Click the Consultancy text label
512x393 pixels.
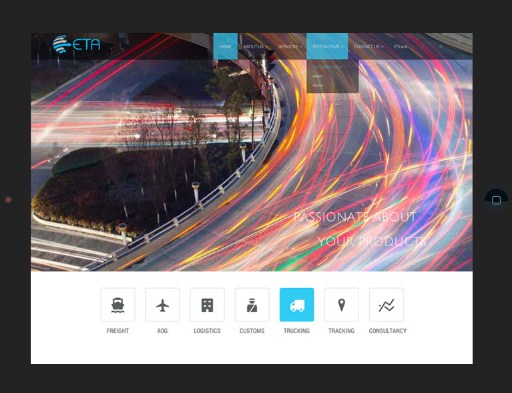[x=388, y=331]
